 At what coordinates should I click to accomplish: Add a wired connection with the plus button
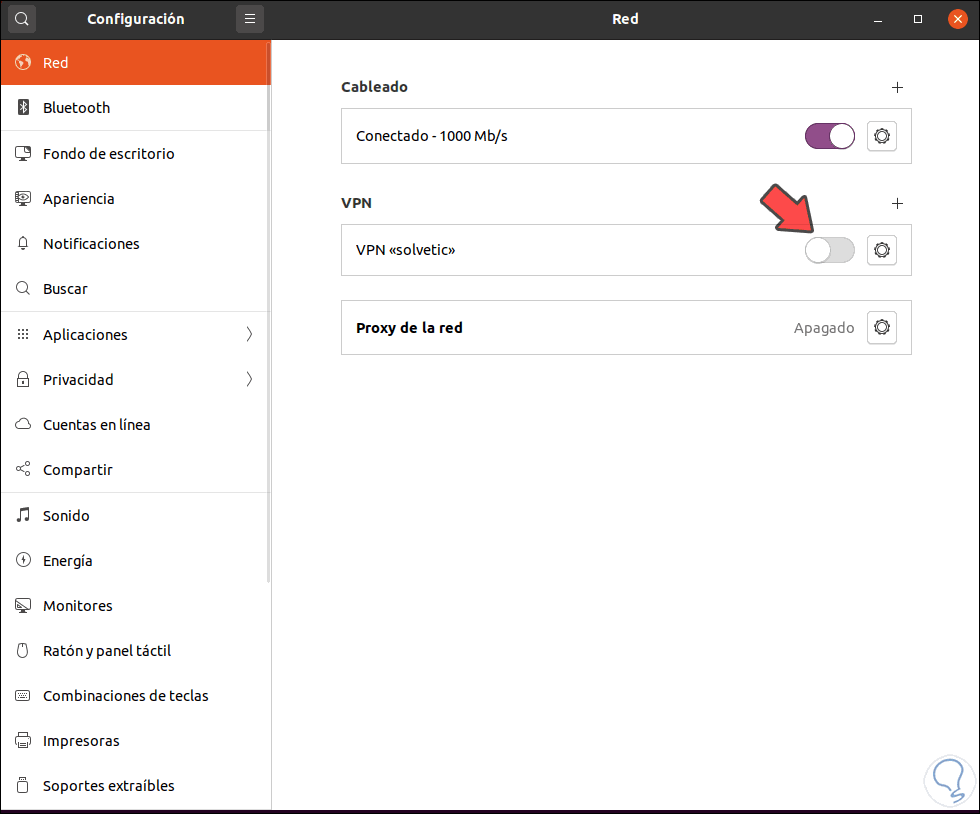pyautogui.click(x=897, y=87)
